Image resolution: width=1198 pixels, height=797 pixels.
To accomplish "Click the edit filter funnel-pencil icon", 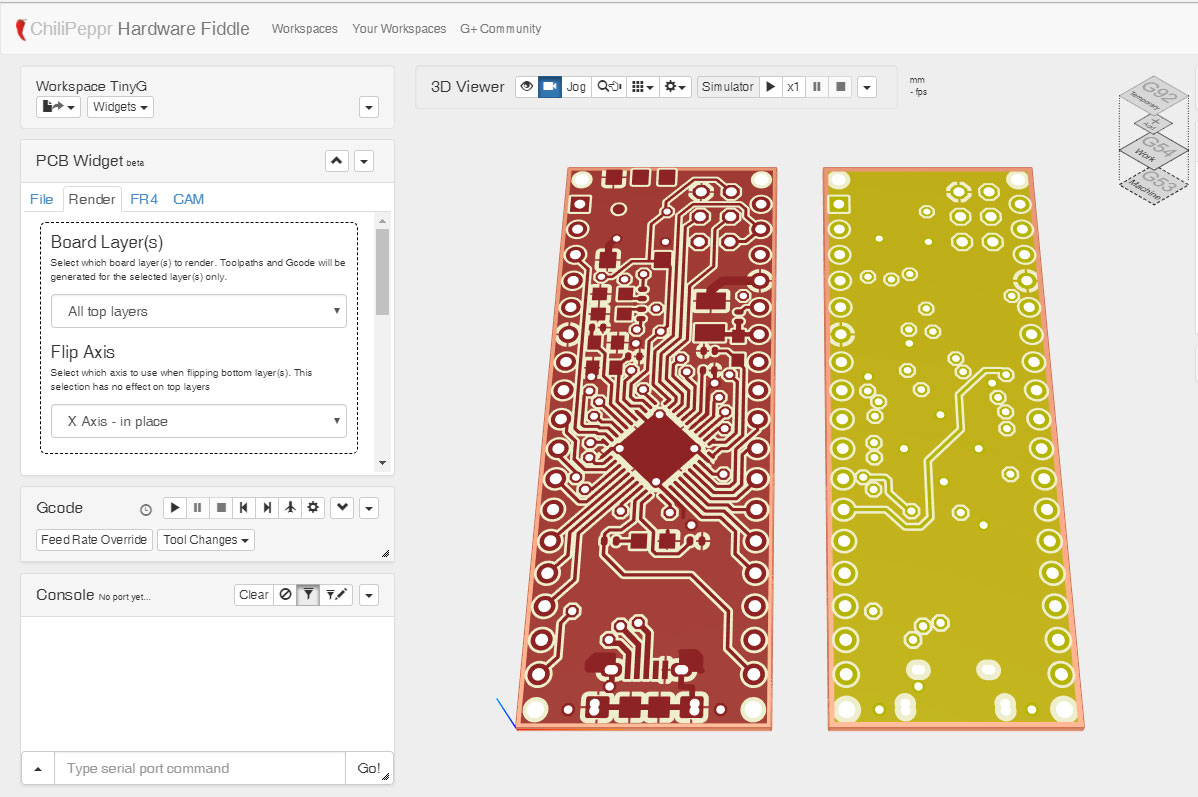I will [x=336, y=595].
